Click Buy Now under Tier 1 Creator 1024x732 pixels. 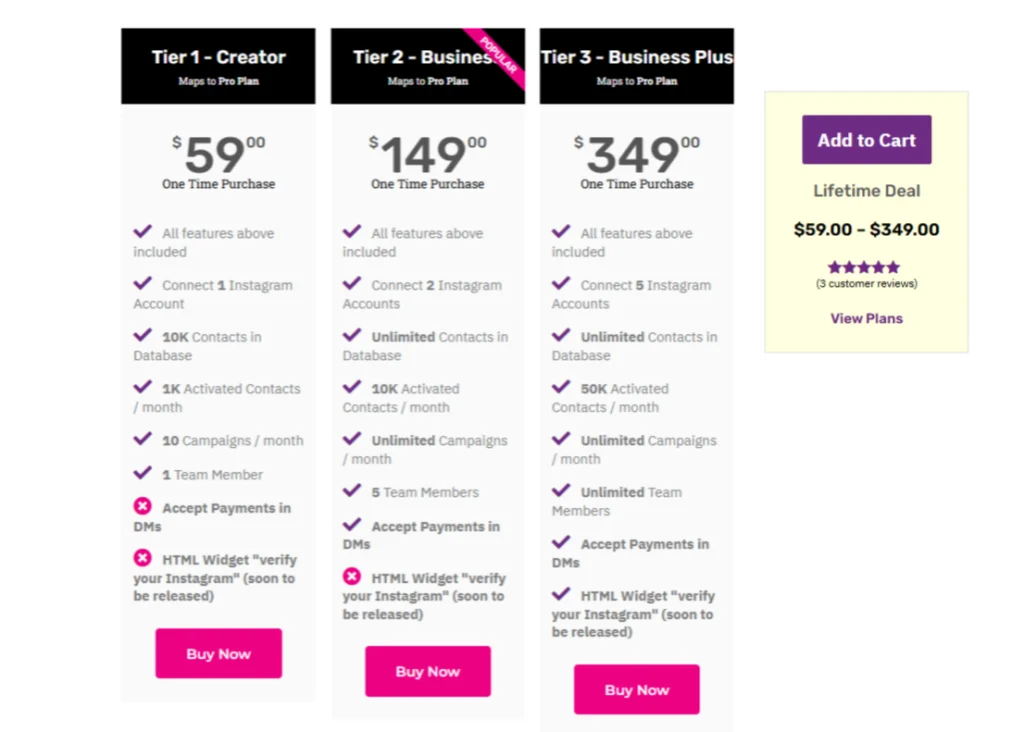pos(218,654)
